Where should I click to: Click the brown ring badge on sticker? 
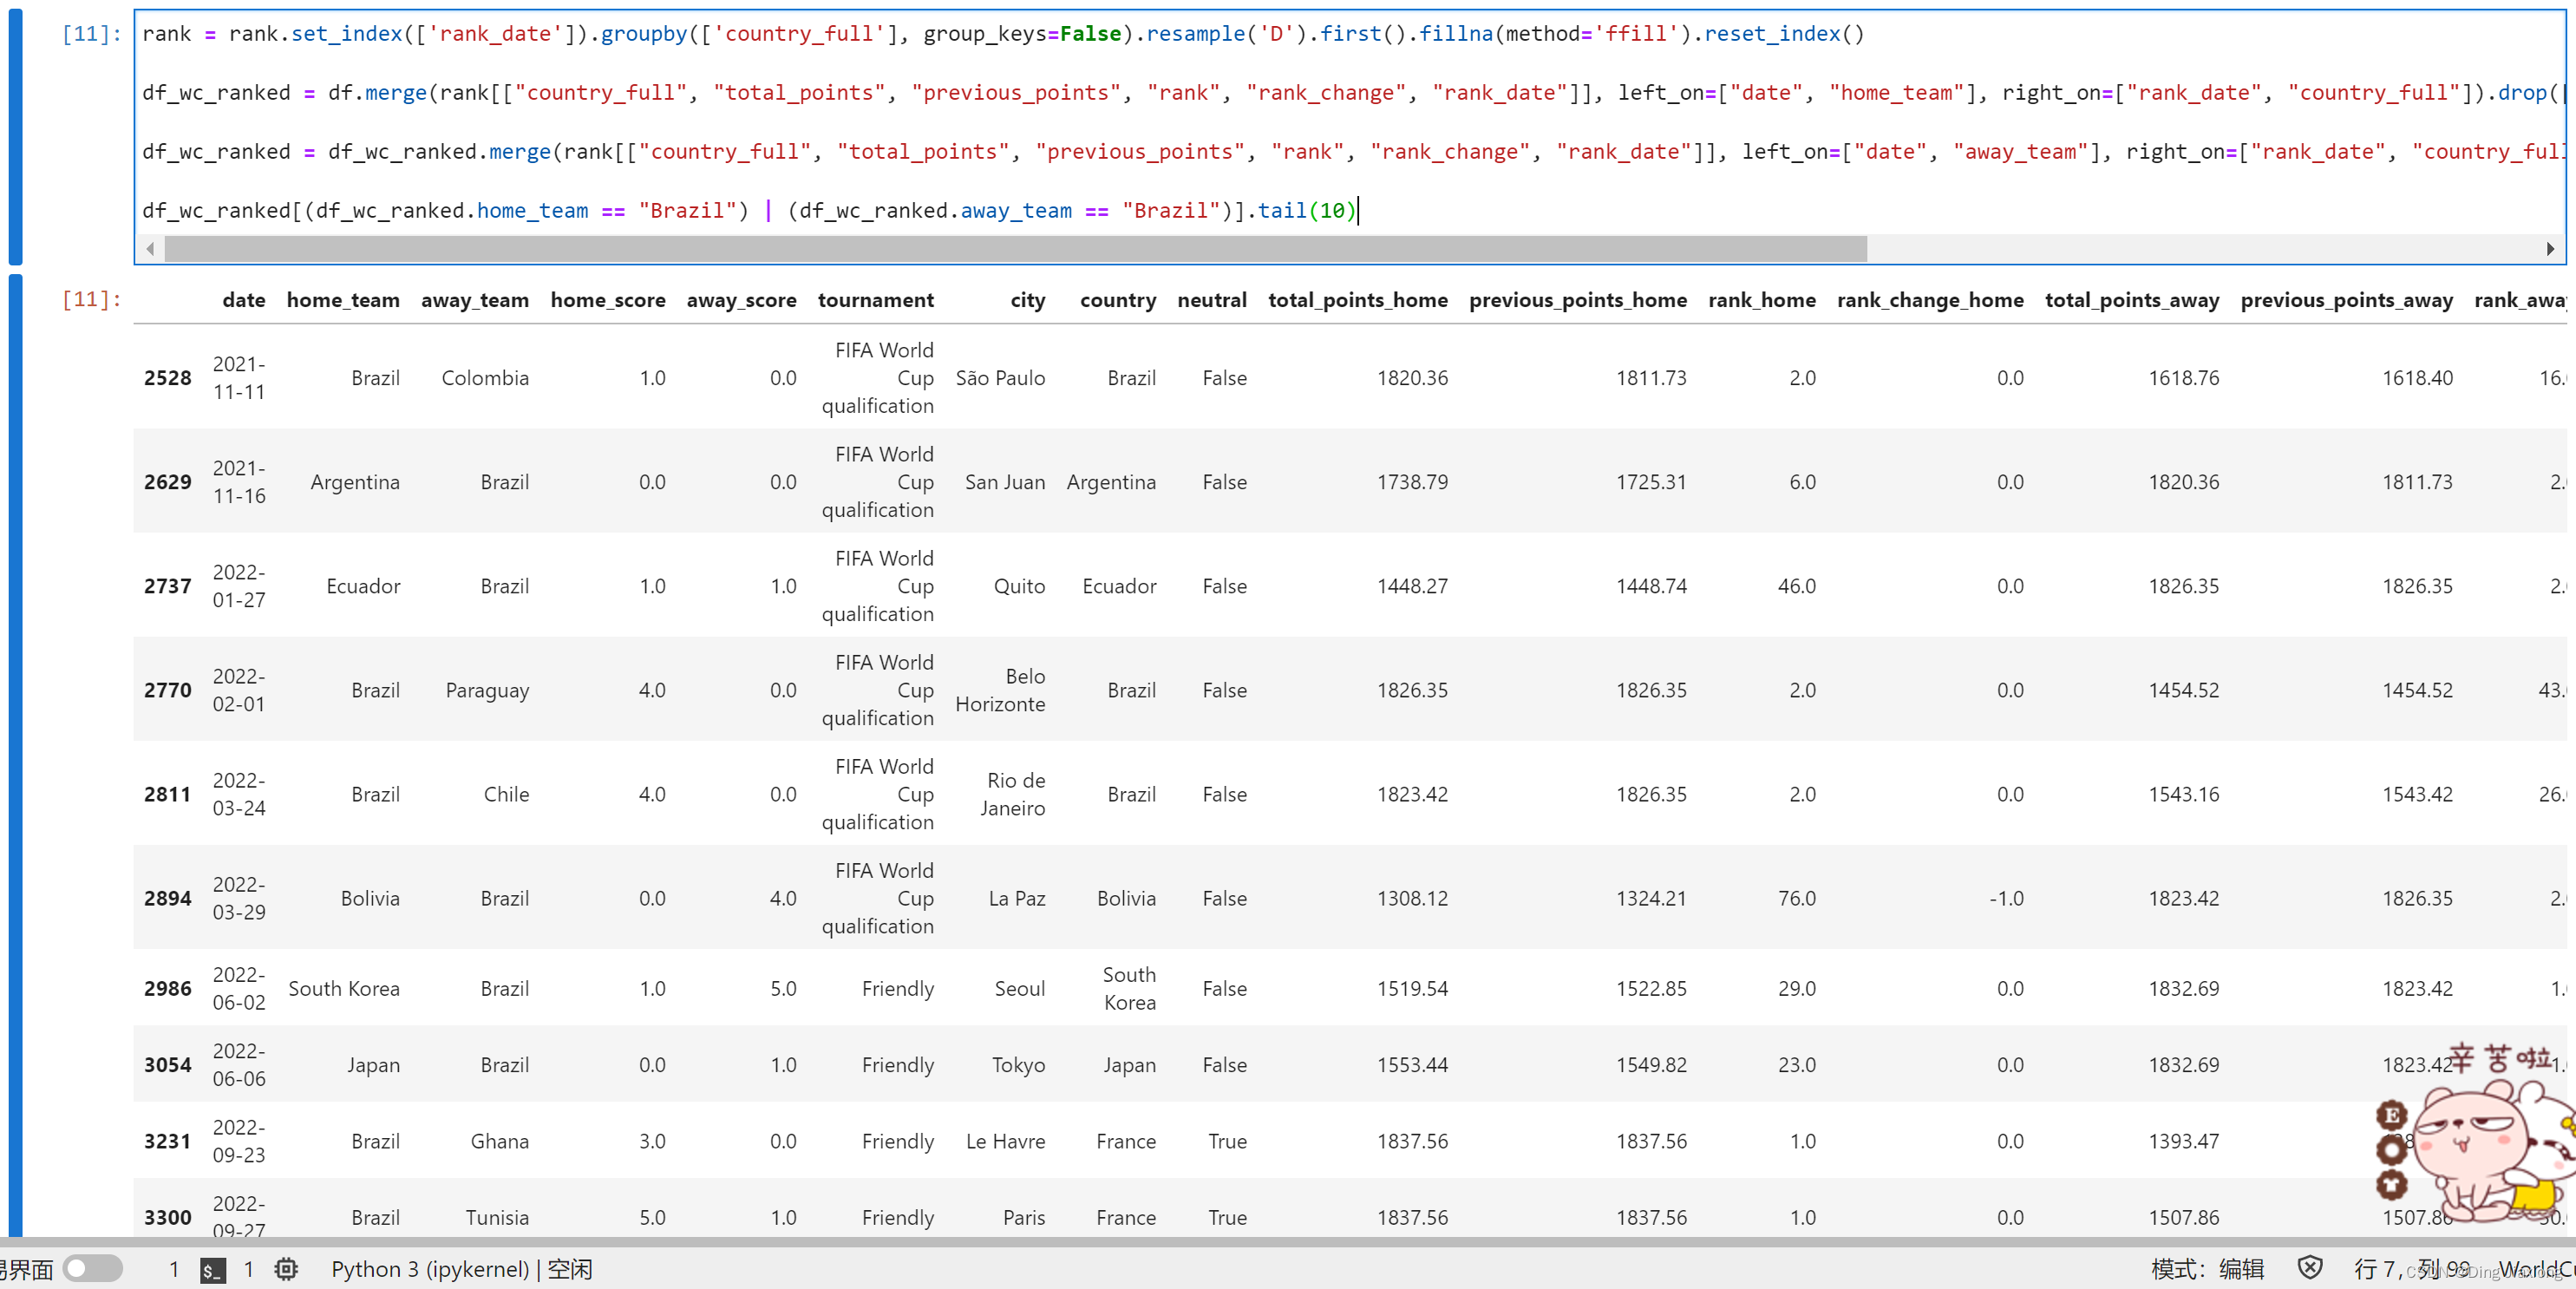coord(2391,1149)
